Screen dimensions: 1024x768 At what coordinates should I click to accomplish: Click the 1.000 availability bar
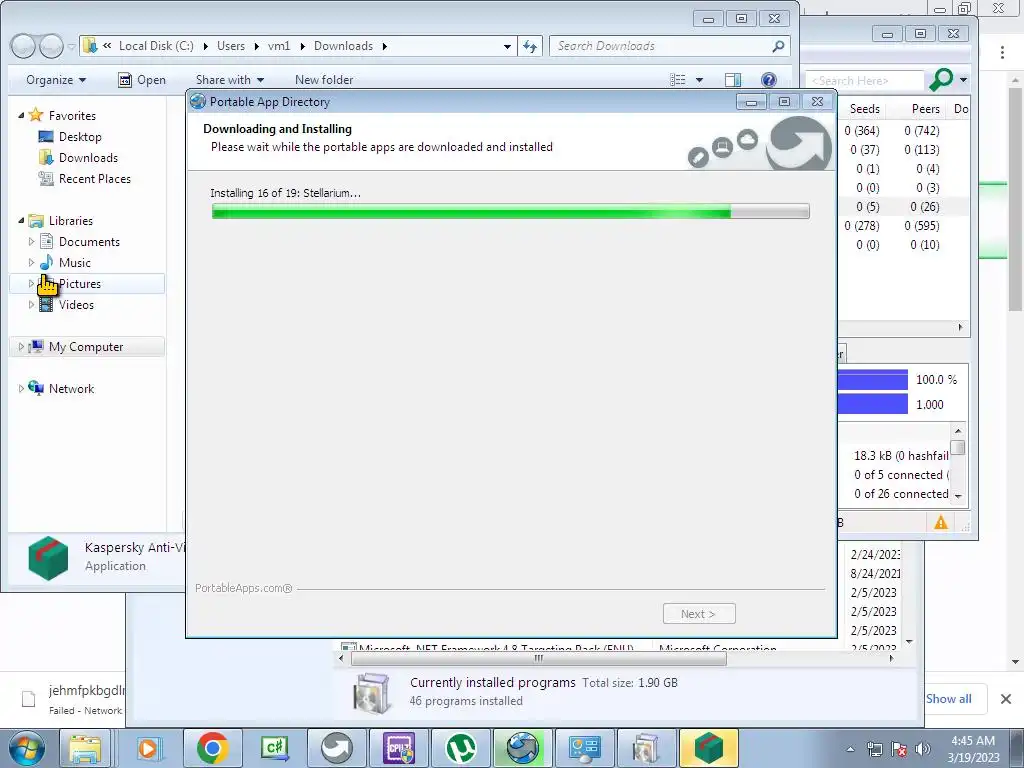click(873, 404)
